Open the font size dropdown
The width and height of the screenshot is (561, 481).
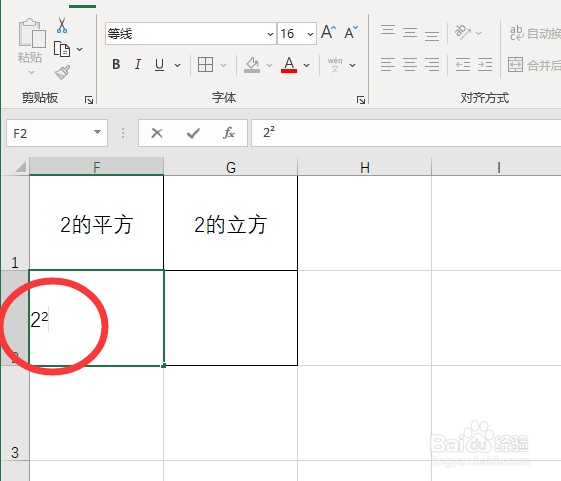[310, 34]
